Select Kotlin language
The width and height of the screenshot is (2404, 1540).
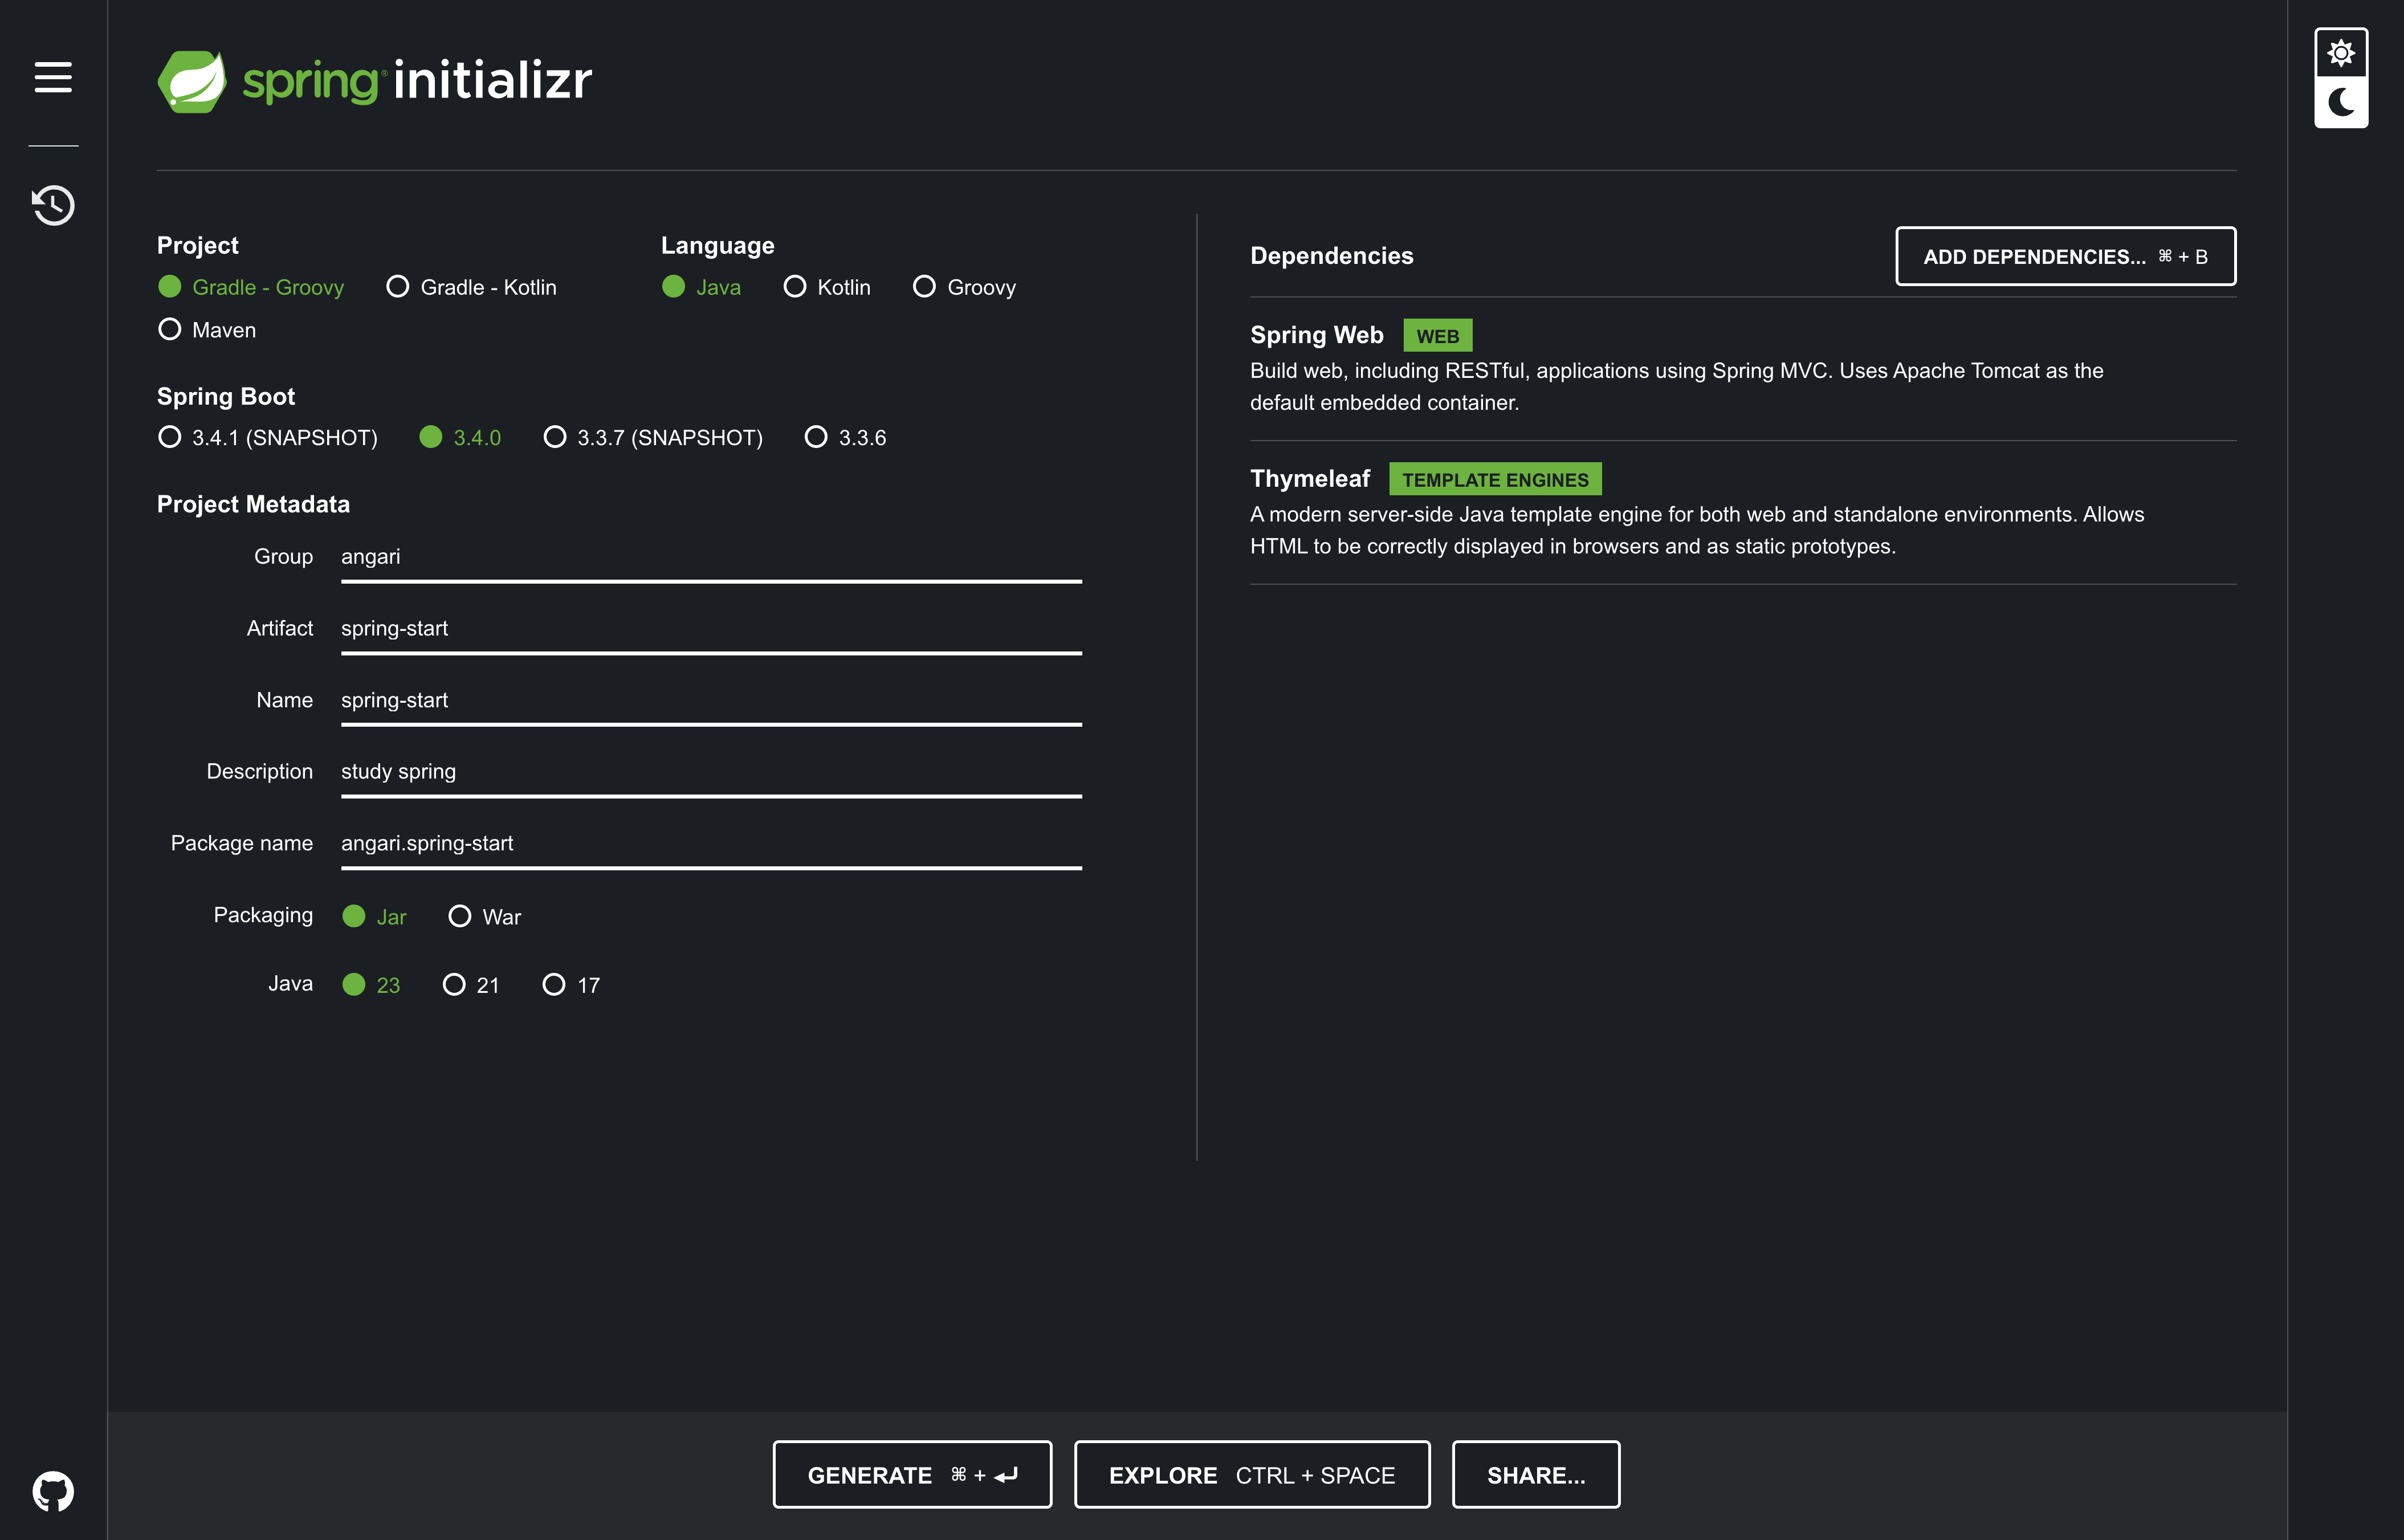point(827,287)
